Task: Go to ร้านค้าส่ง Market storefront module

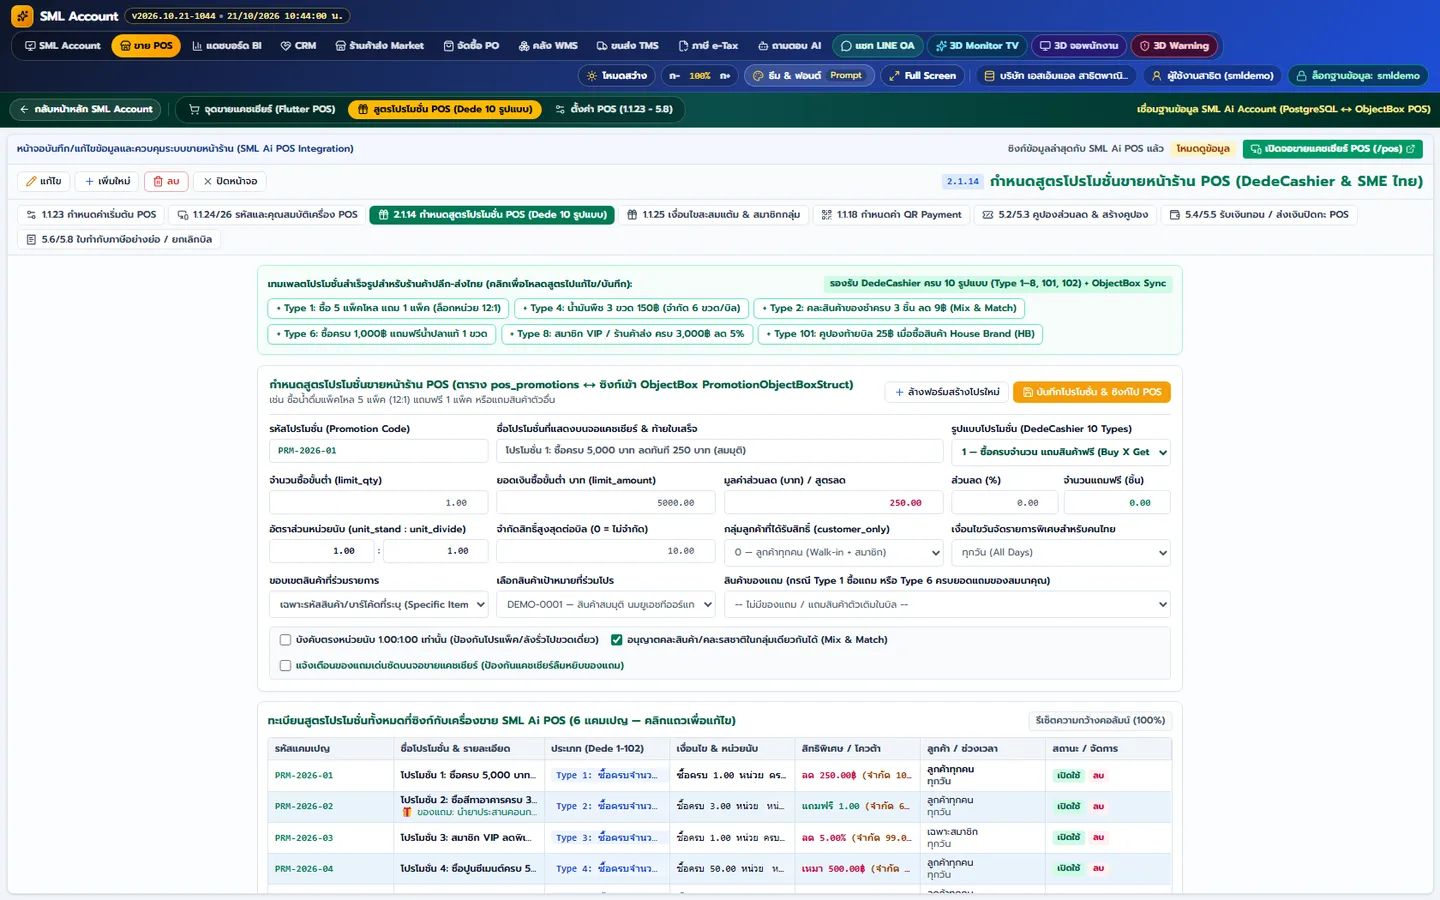Action: point(380,46)
